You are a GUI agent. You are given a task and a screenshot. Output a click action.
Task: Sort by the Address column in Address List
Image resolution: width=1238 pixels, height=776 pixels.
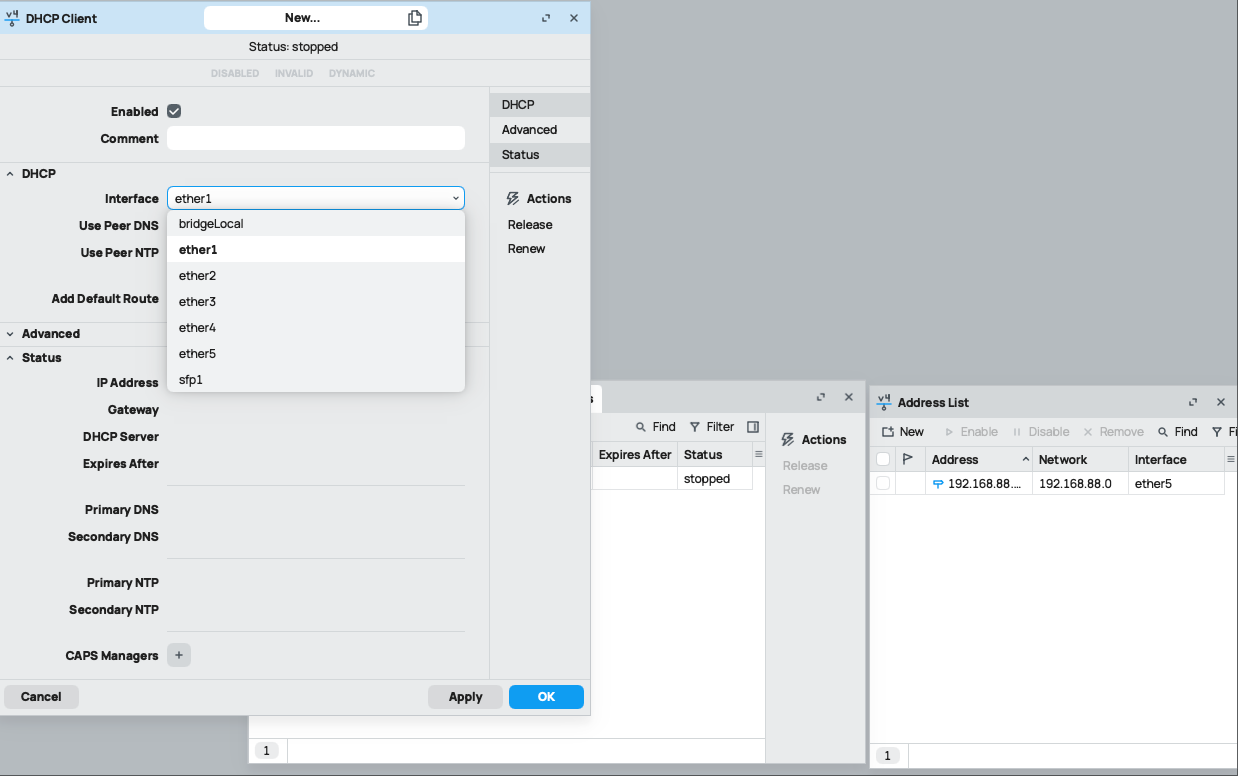click(x=979, y=459)
